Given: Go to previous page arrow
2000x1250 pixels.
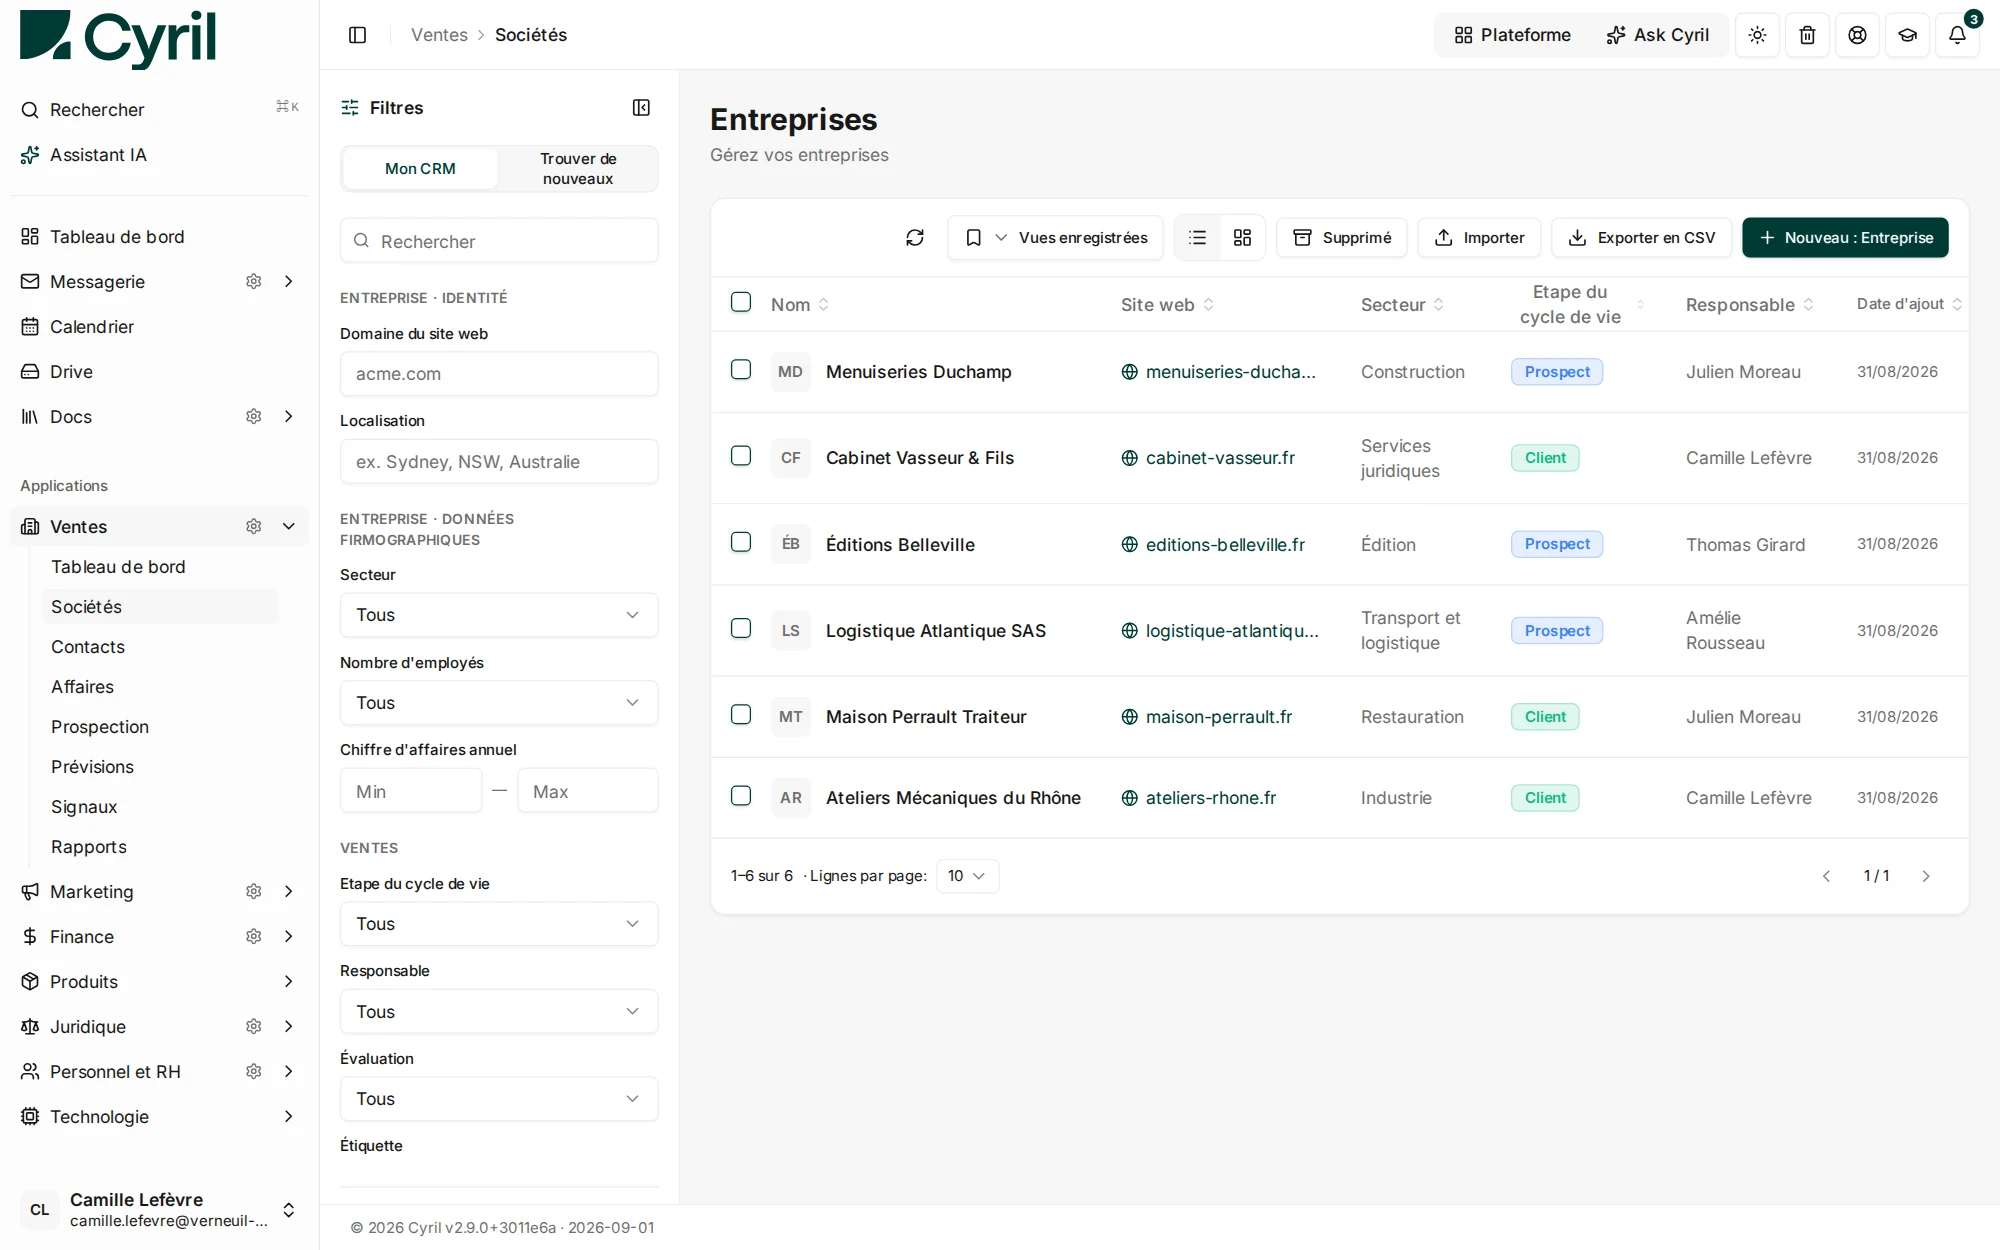Looking at the screenshot, I should (1826, 877).
